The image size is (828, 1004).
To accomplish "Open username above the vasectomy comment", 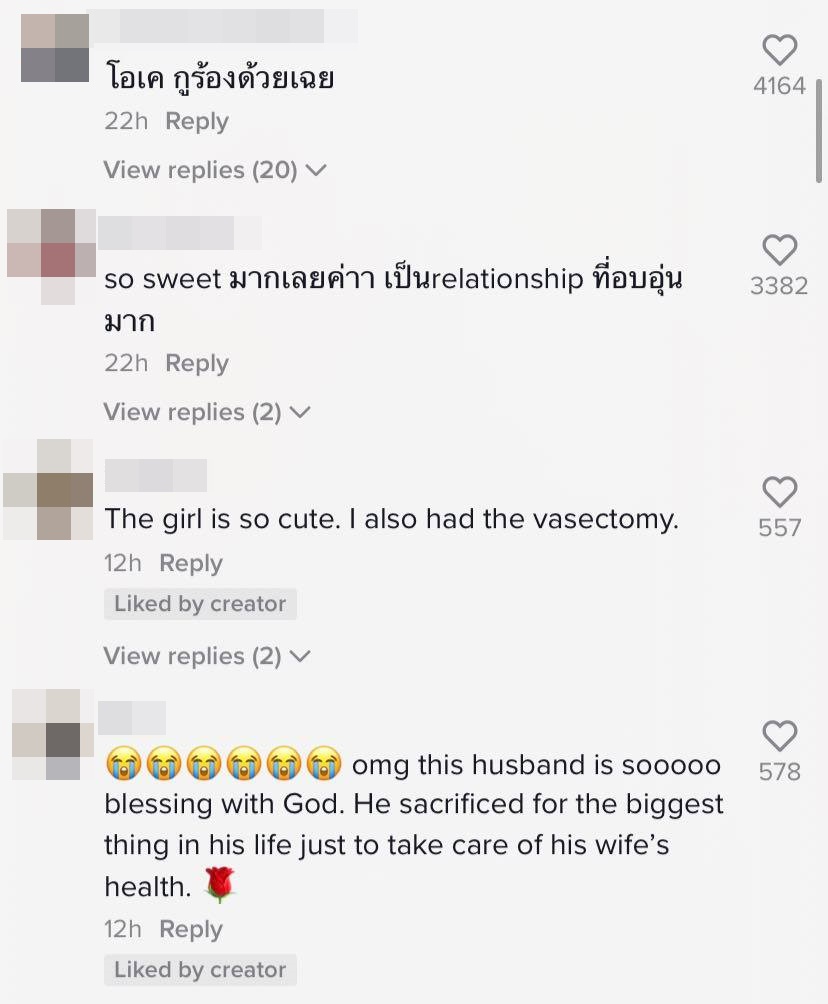I will (156, 475).
